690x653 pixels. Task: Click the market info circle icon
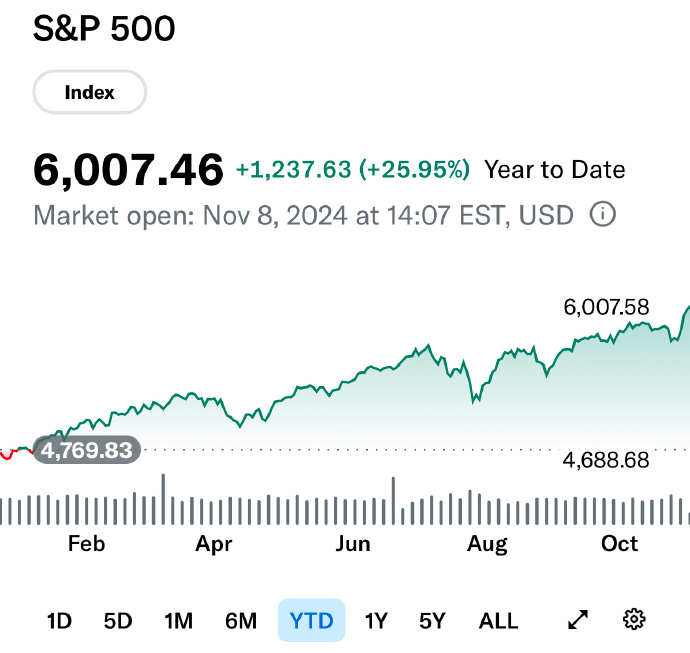(x=603, y=214)
